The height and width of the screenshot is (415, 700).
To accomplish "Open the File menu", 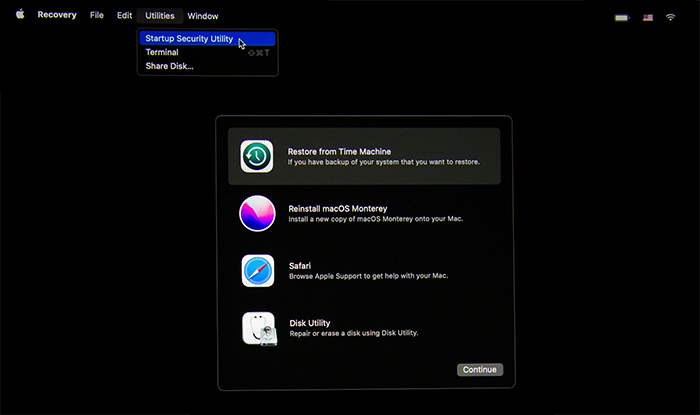I will [96, 16].
